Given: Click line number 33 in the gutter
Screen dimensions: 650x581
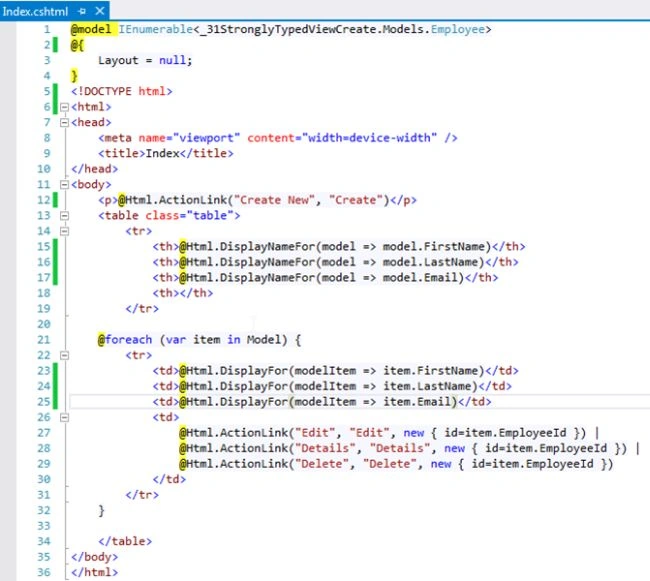Looking at the screenshot, I should (44, 526).
